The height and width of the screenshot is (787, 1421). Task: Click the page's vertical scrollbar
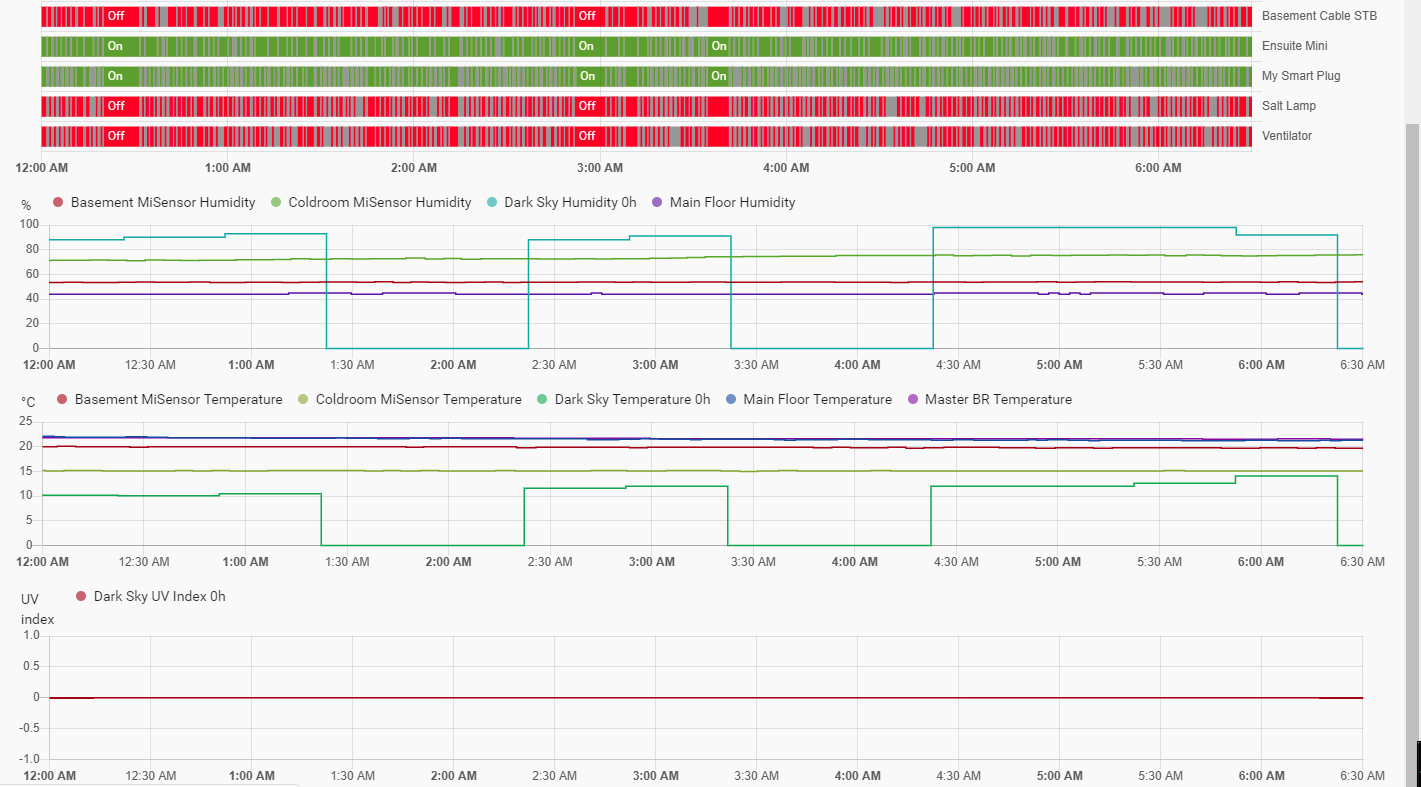[x=1412, y=400]
